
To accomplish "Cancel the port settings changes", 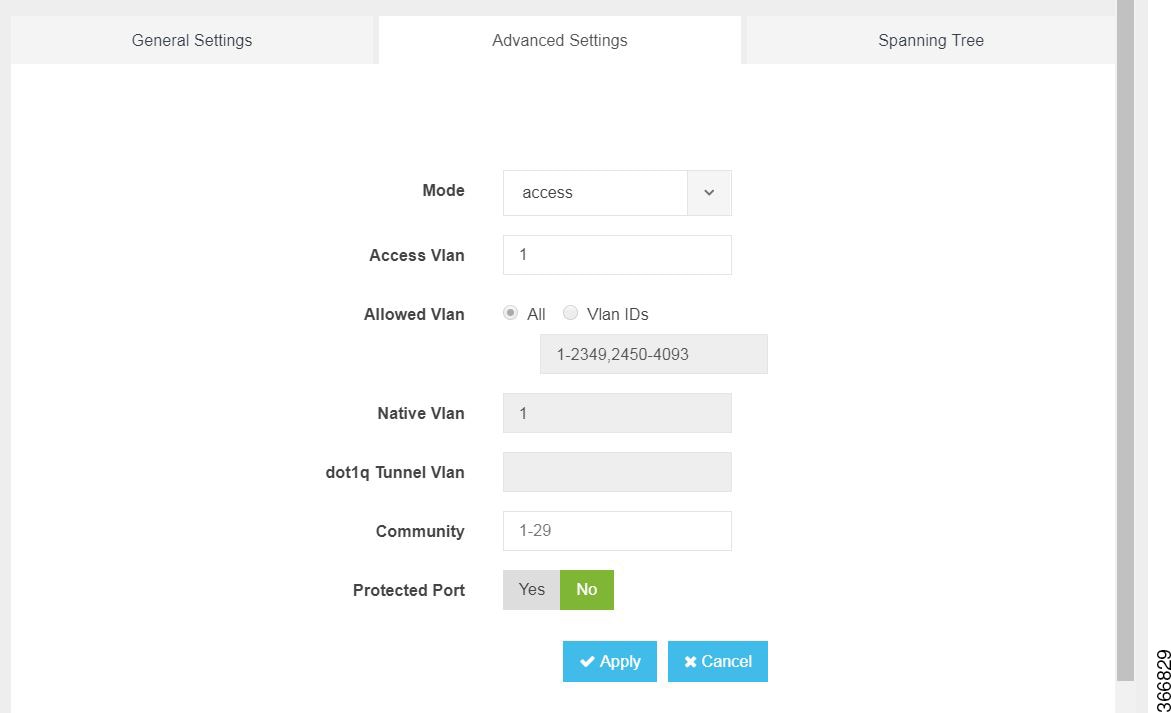I will (x=718, y=661).
